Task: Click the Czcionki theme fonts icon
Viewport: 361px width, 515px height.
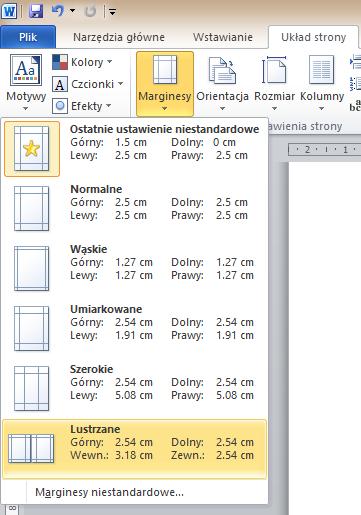Action: [x=60, y=84]
